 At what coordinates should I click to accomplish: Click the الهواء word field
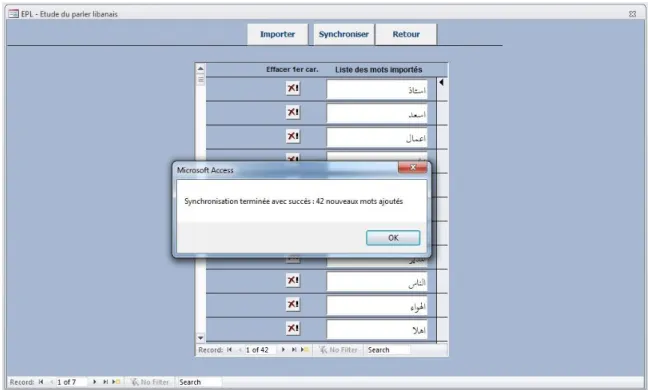[377, 306]
